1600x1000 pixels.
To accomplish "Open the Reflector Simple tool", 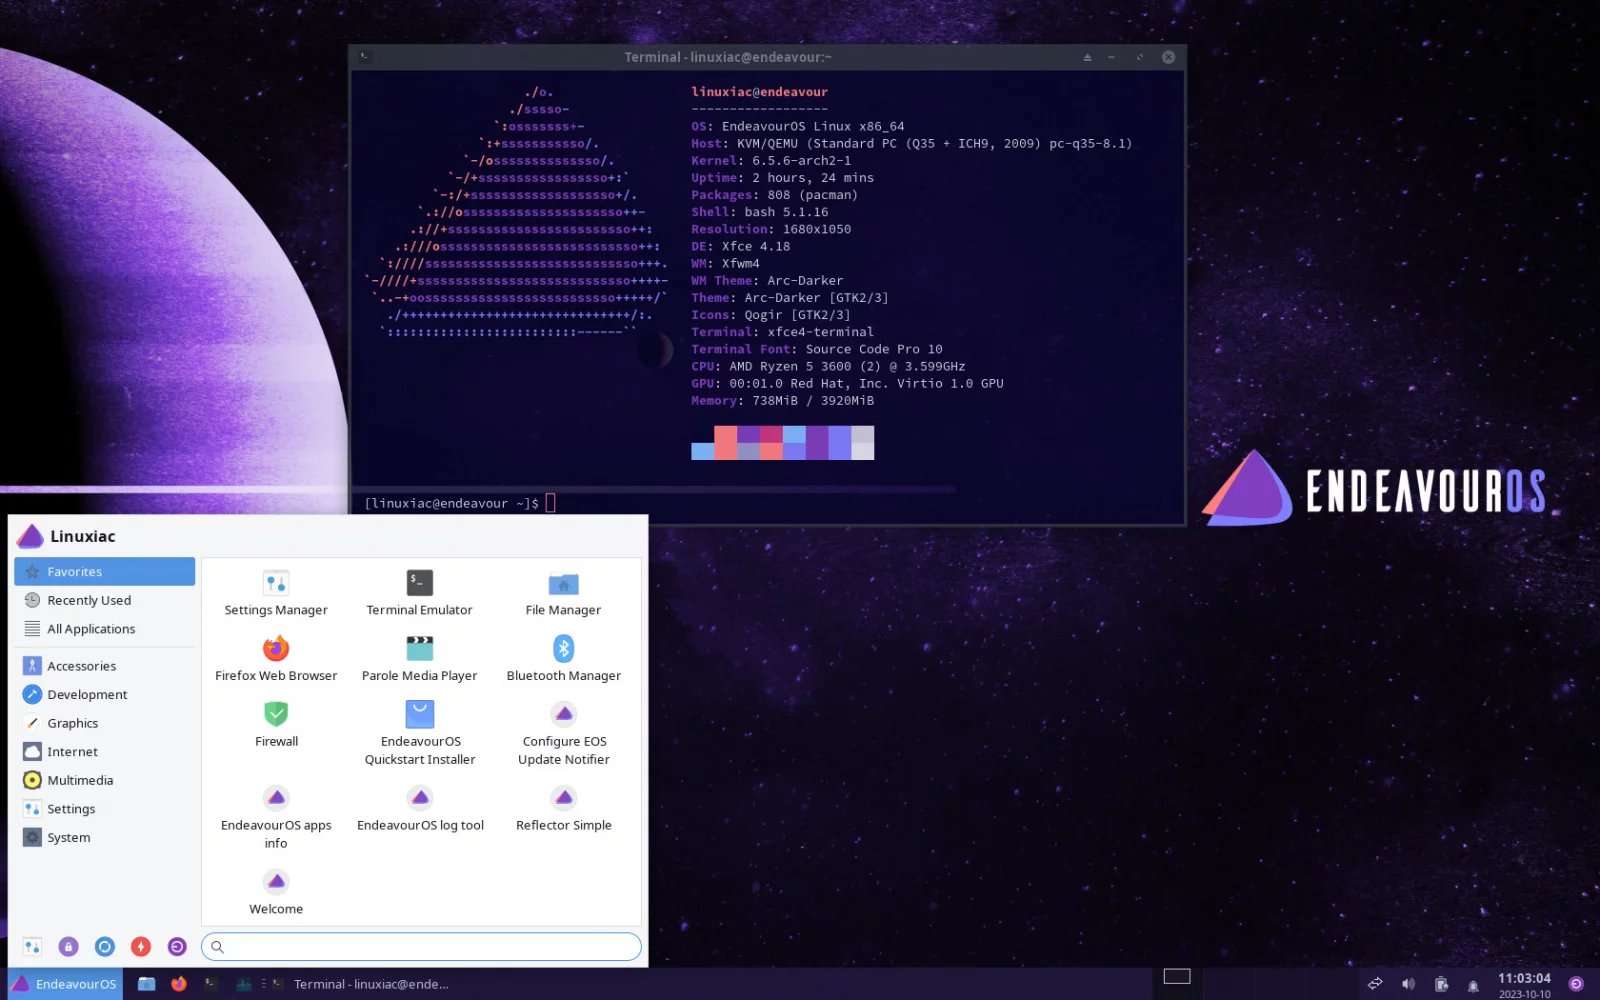I will pos(563,809).
